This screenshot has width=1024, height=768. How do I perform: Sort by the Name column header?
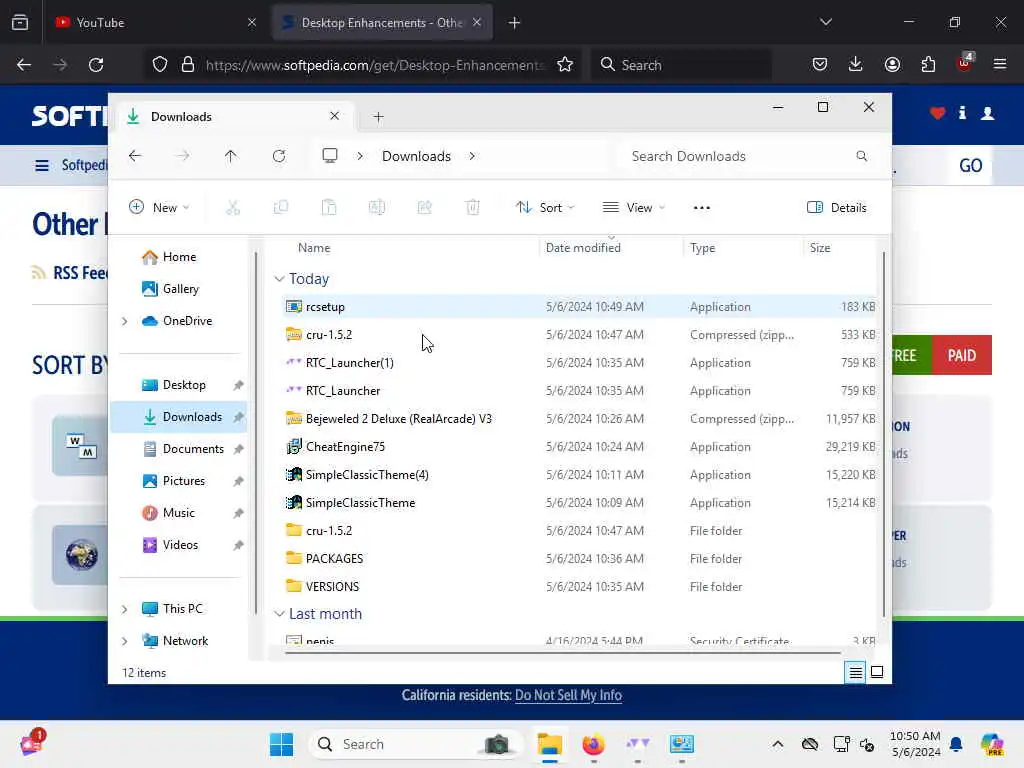click(314, 248)
